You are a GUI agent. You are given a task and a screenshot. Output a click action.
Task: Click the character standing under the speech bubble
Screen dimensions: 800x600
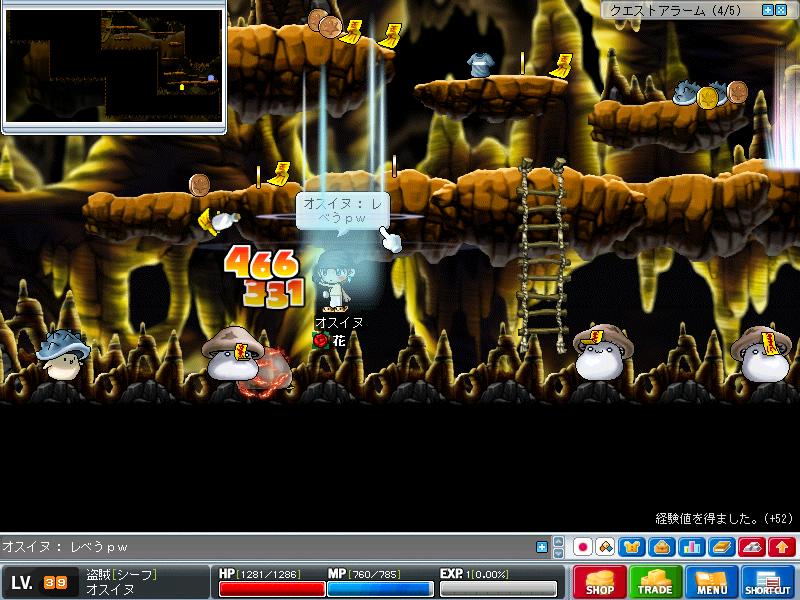(x=334, y=283)
